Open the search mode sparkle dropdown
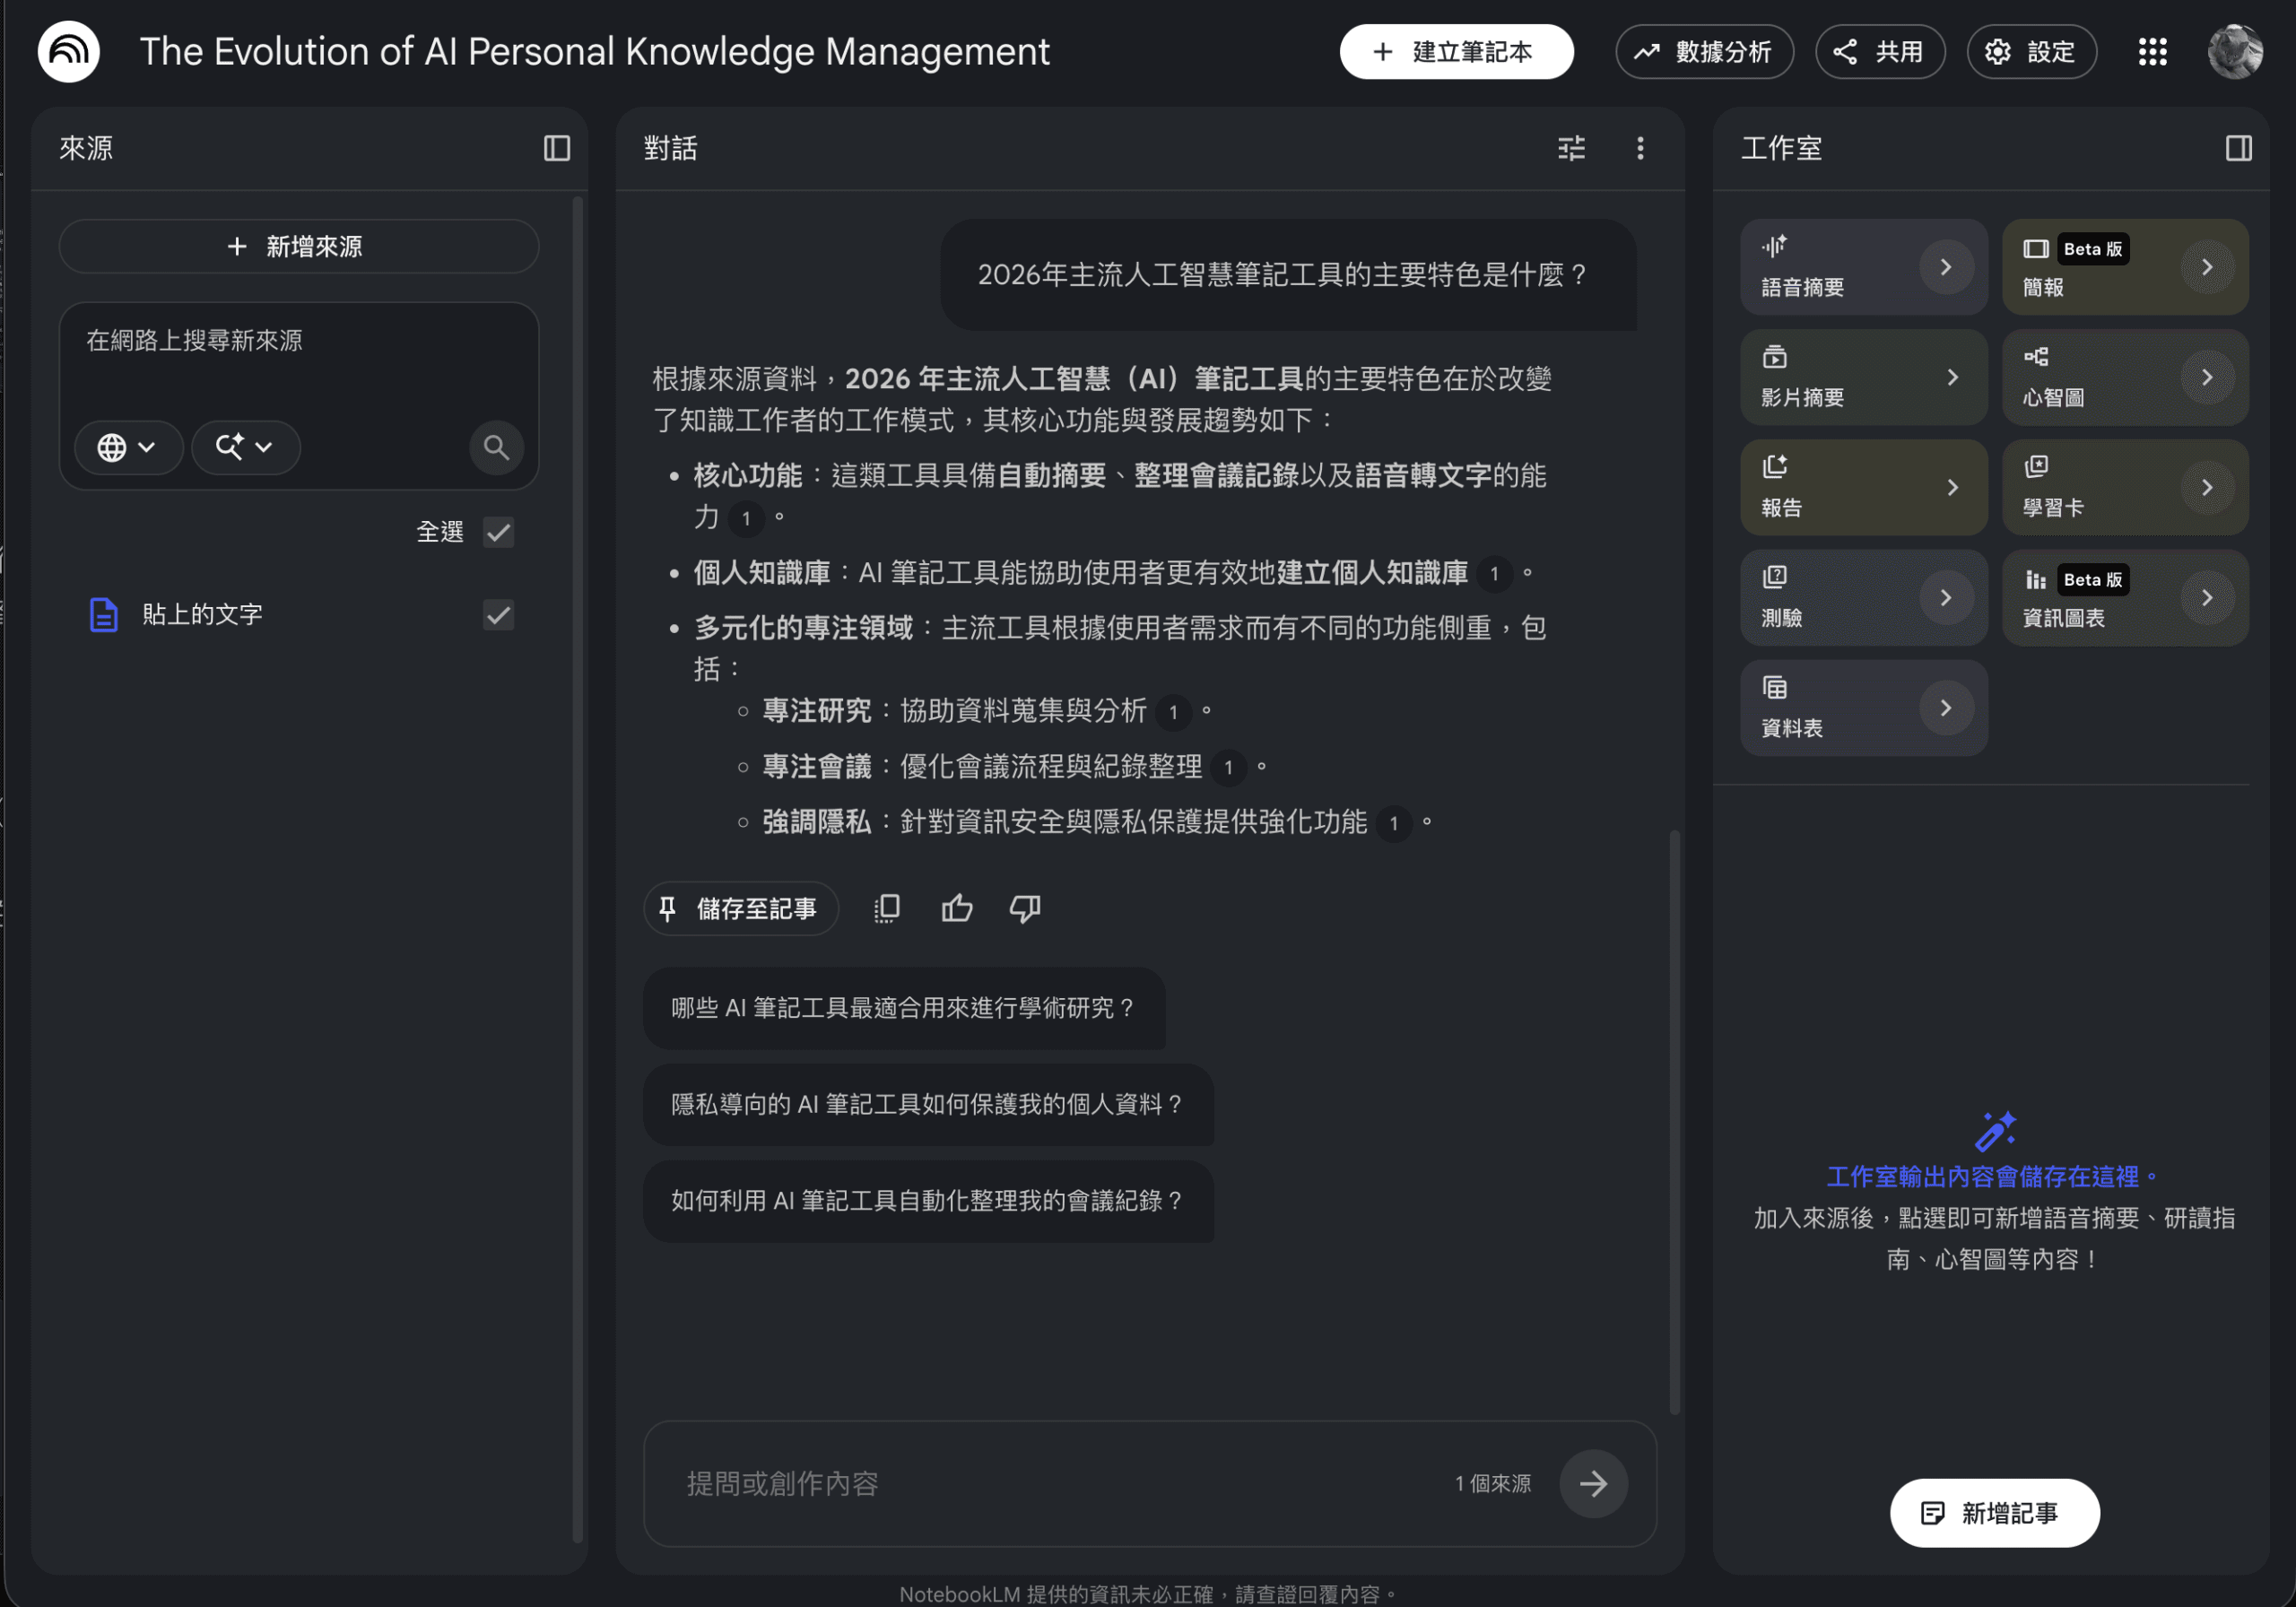Image resolution: width=2296 pixels, height=1607 pixels. [x=245, y=447]
